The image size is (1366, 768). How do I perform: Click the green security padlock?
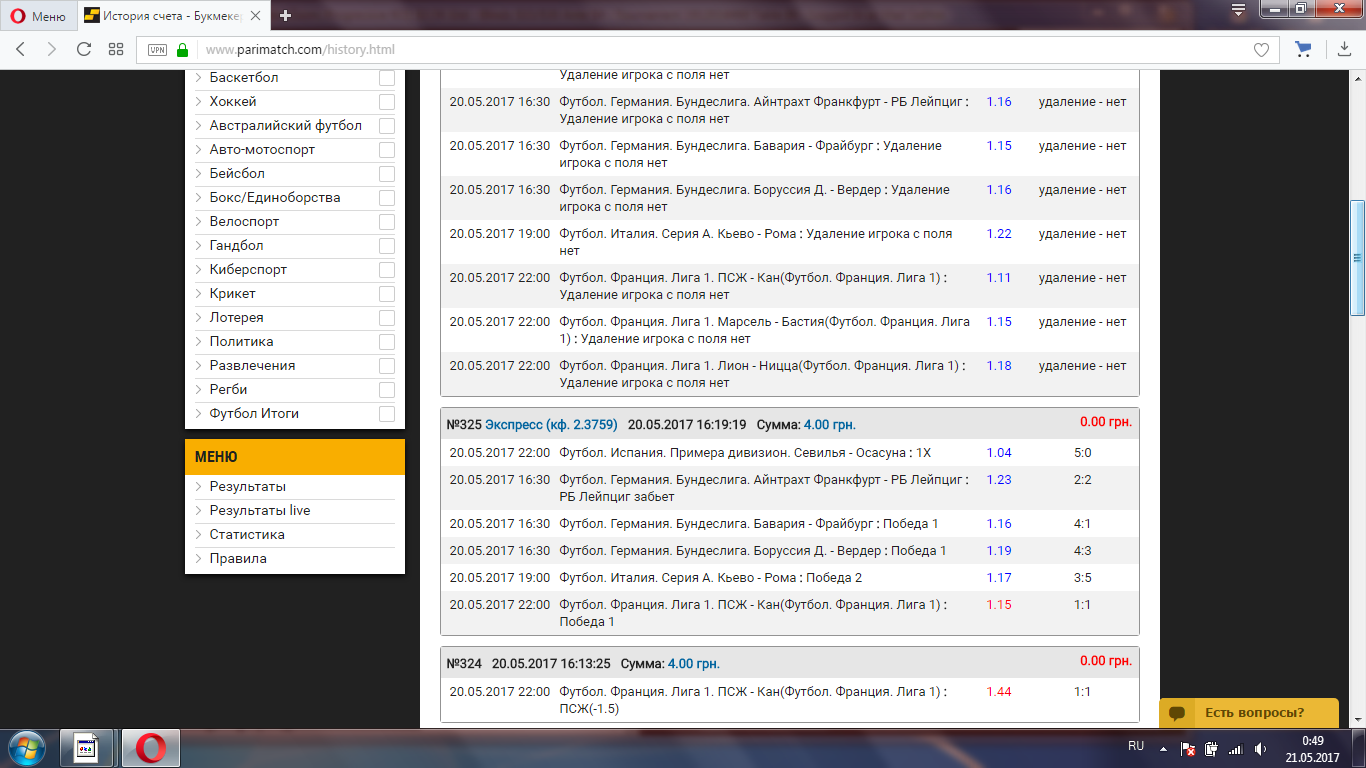click(182, 50)
